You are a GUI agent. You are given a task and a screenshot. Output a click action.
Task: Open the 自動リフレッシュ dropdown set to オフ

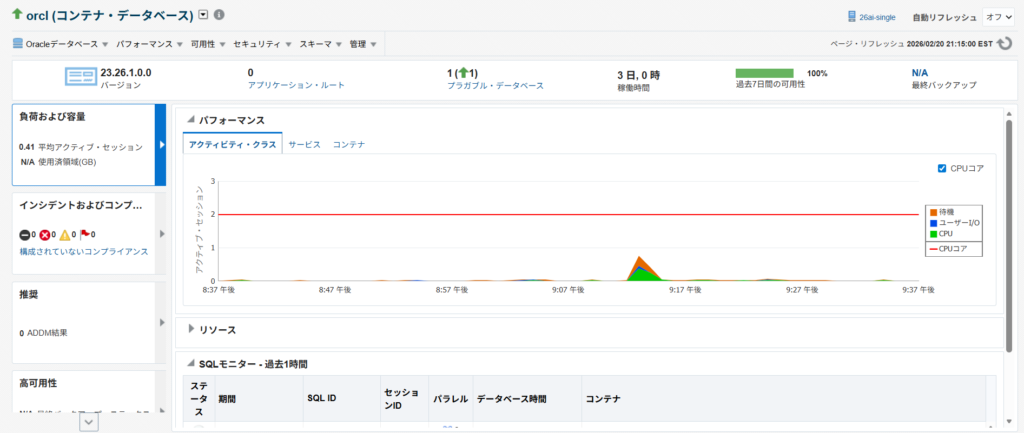998,17
